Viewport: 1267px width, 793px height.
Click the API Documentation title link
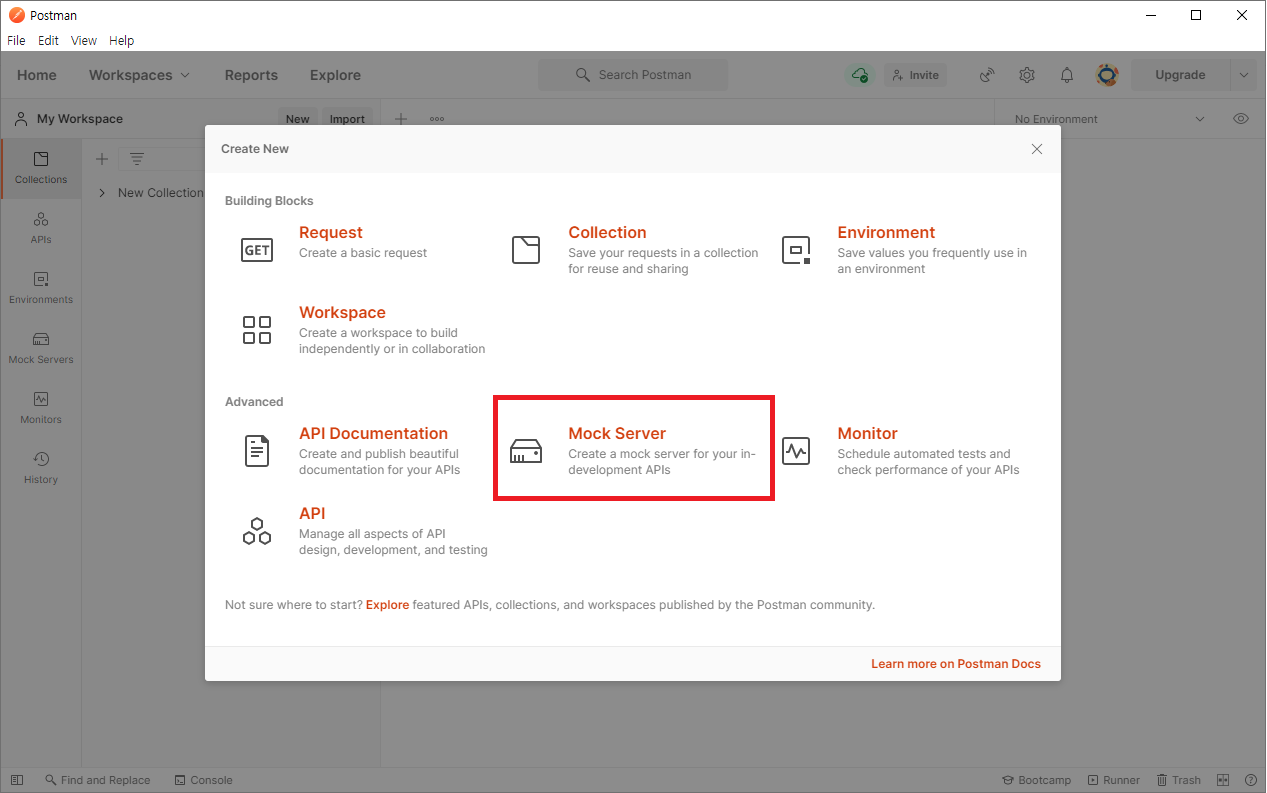[373, 434]
